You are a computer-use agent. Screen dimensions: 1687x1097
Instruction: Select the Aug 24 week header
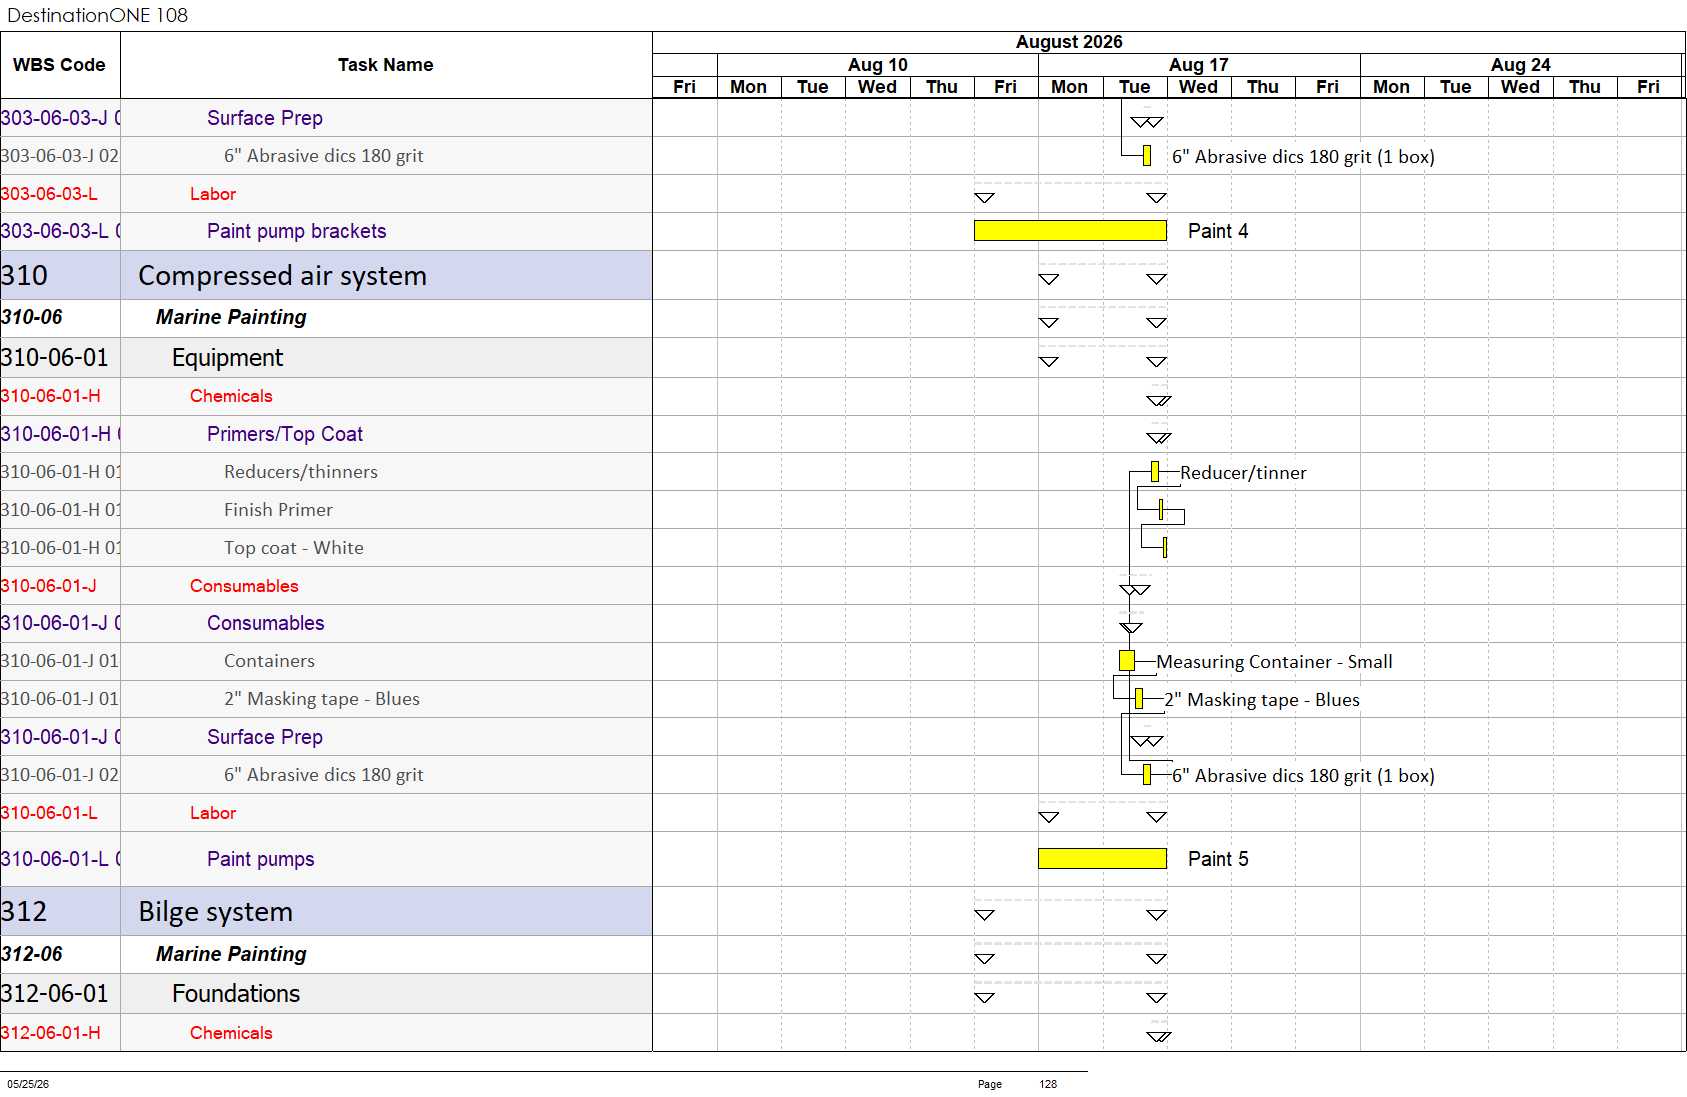[x=1521, y=65]
